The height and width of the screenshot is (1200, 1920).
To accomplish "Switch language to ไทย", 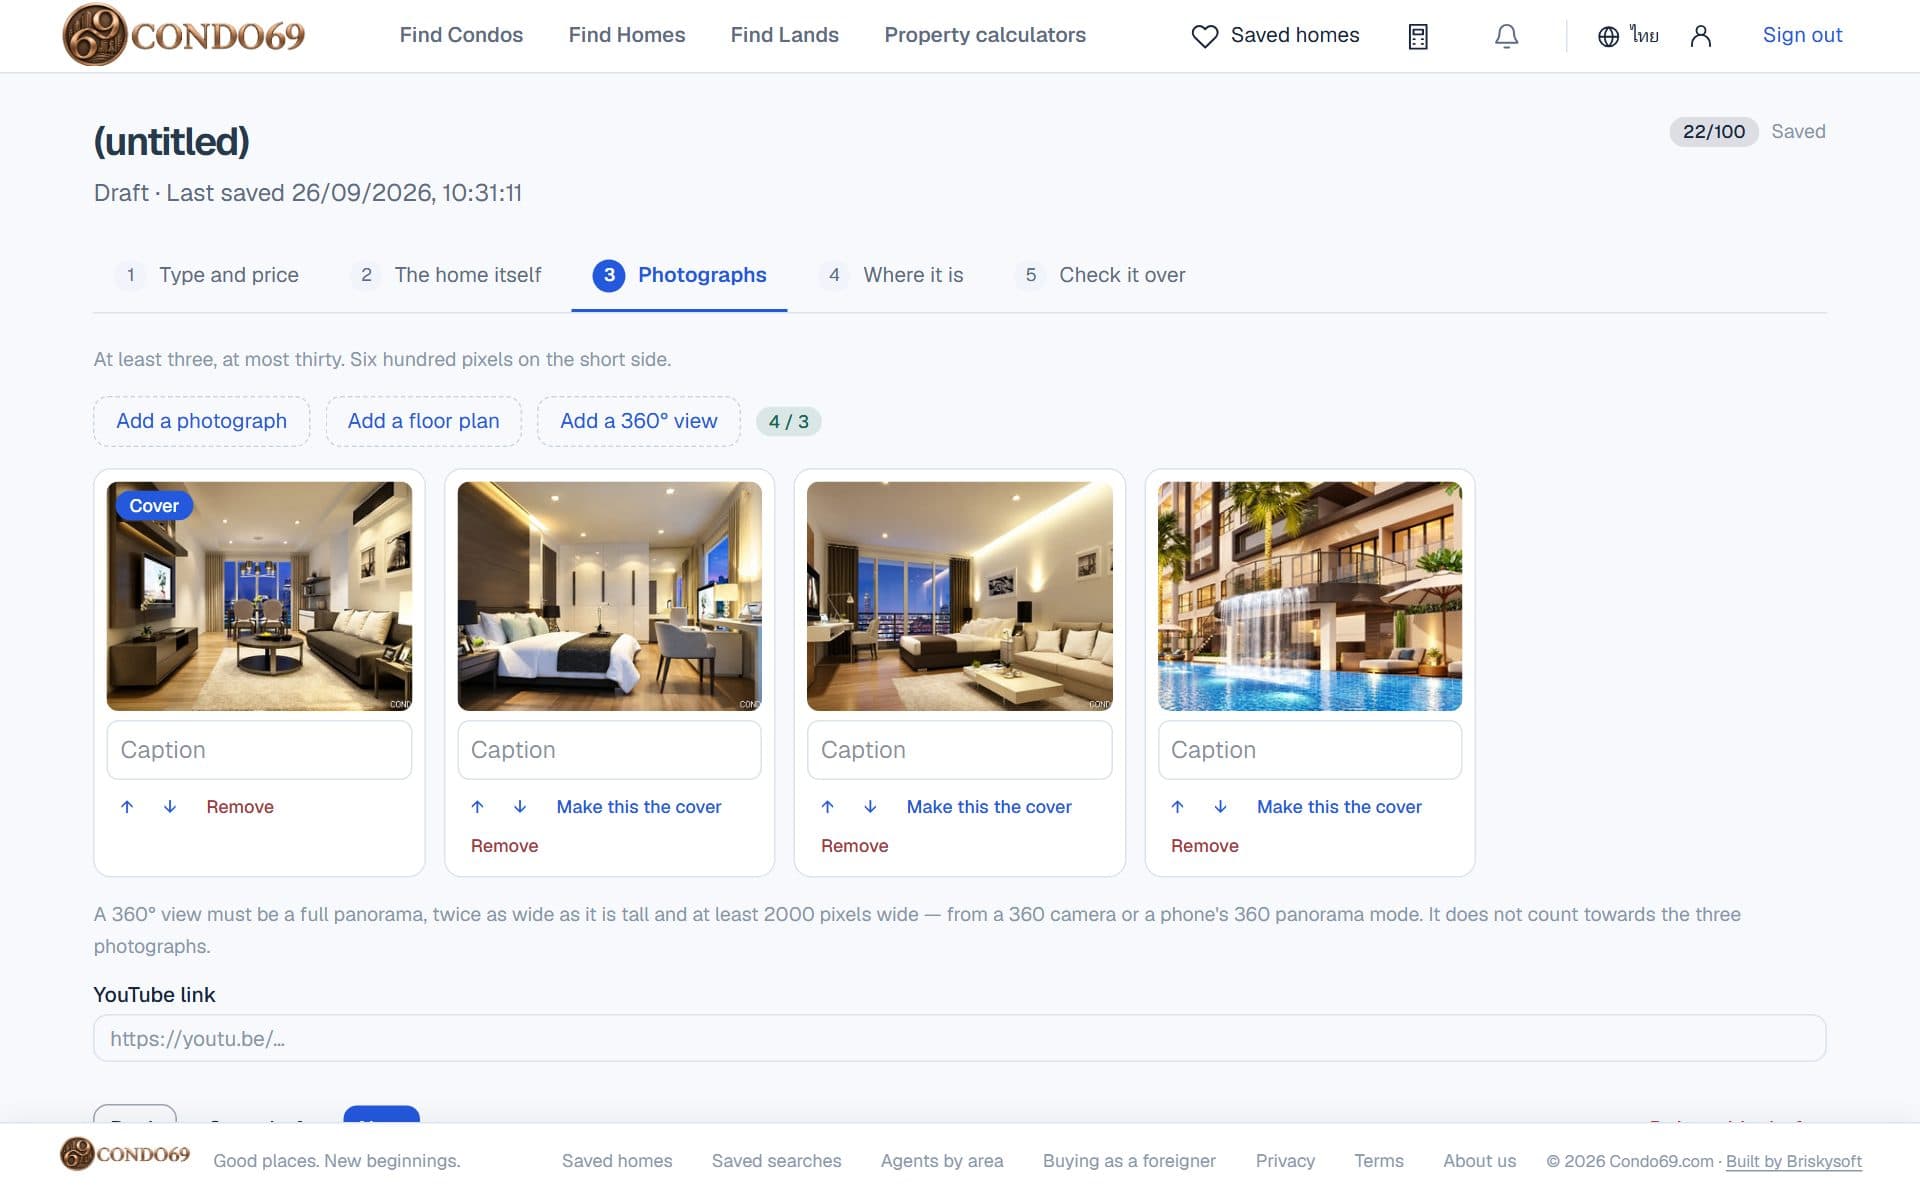I will point(1628,36).
